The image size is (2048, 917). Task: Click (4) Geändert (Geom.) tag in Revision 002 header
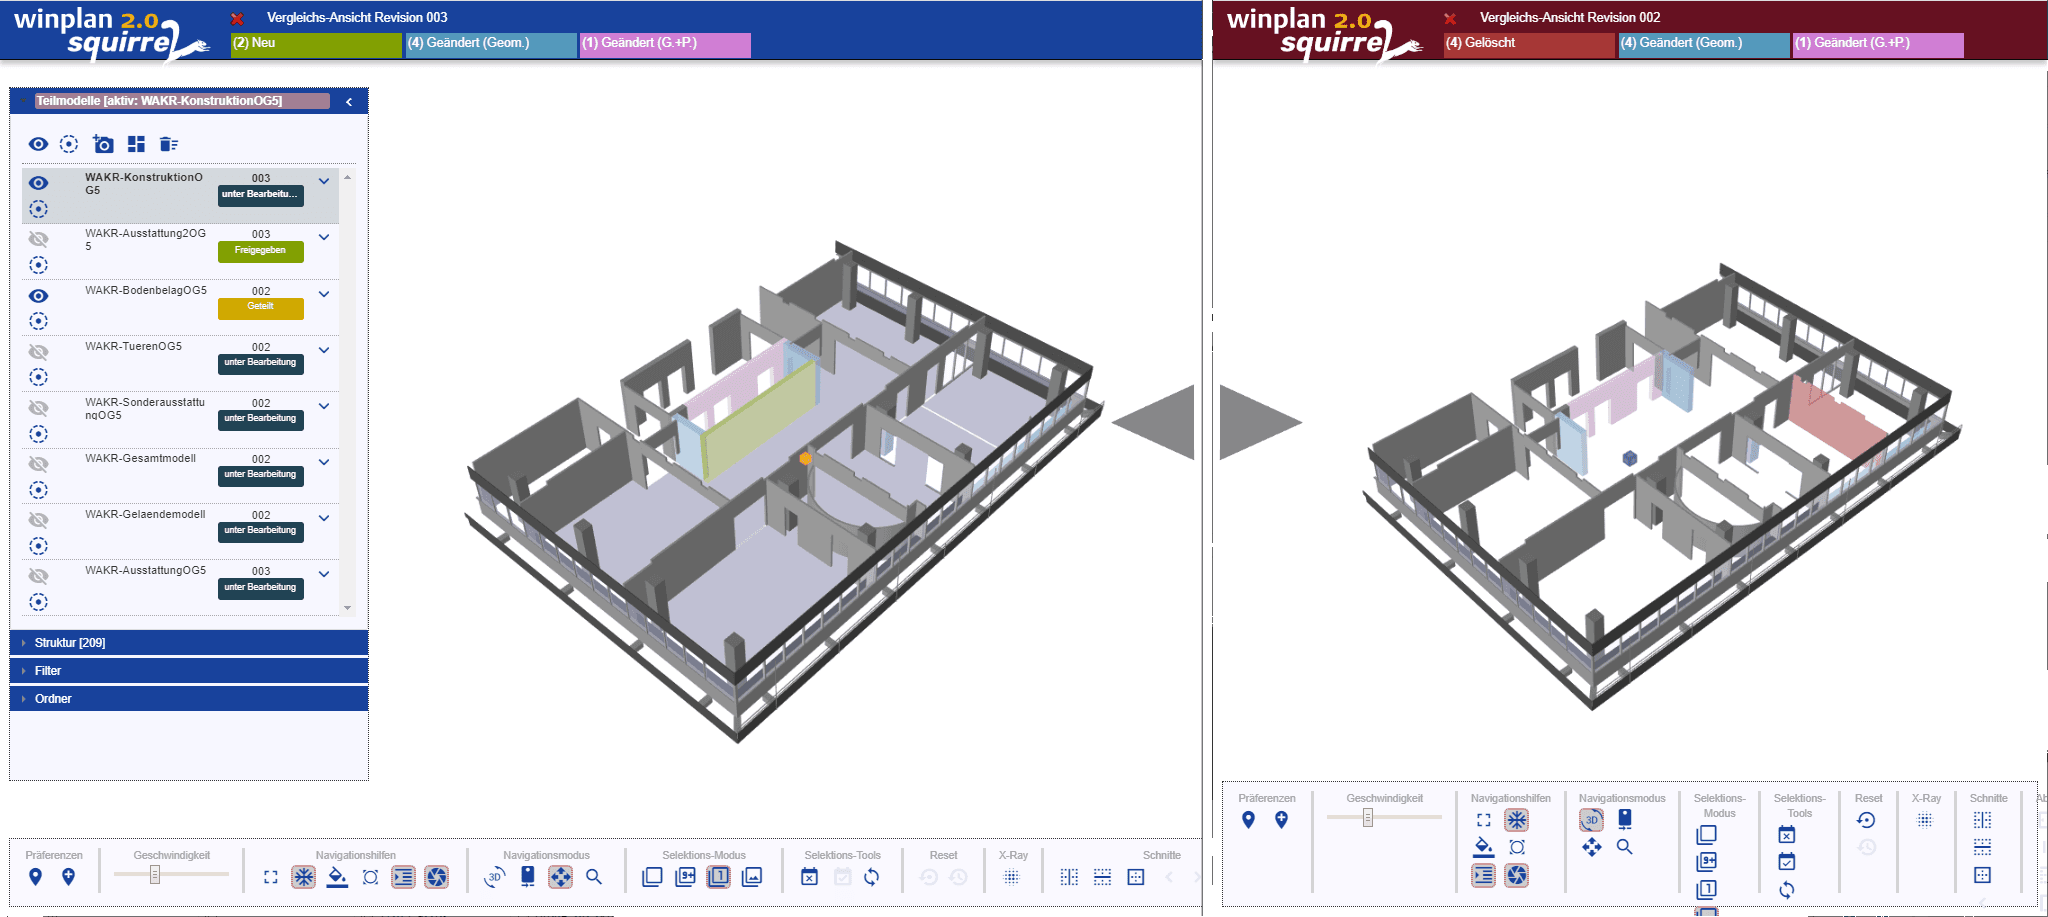coord(1704,45)
